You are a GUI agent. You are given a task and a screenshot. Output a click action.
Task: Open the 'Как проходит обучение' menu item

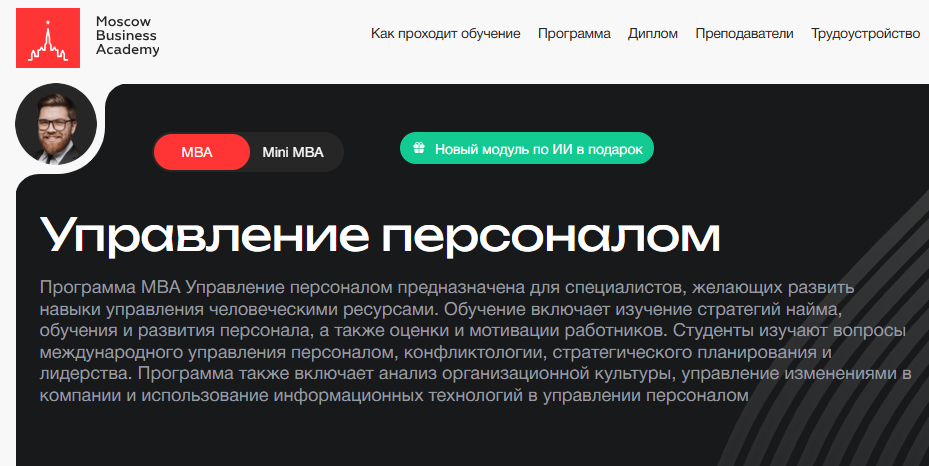446,34
